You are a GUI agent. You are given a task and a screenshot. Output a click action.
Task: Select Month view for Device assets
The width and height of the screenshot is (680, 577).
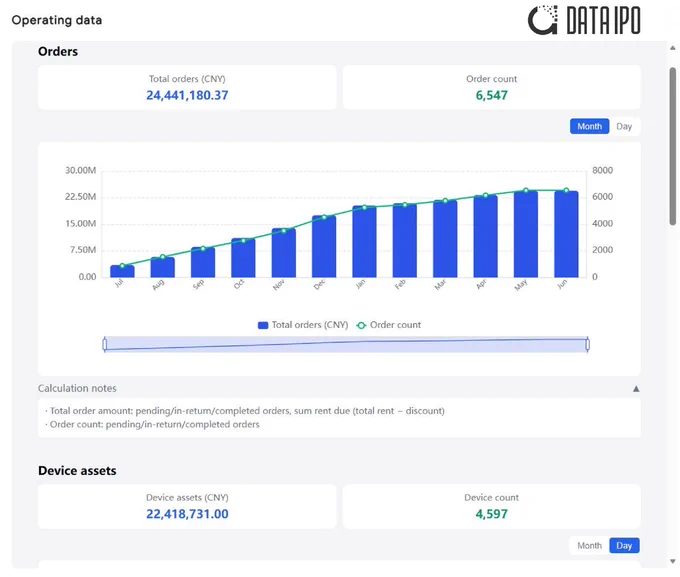pyautogui.click(x=589, y=545)
